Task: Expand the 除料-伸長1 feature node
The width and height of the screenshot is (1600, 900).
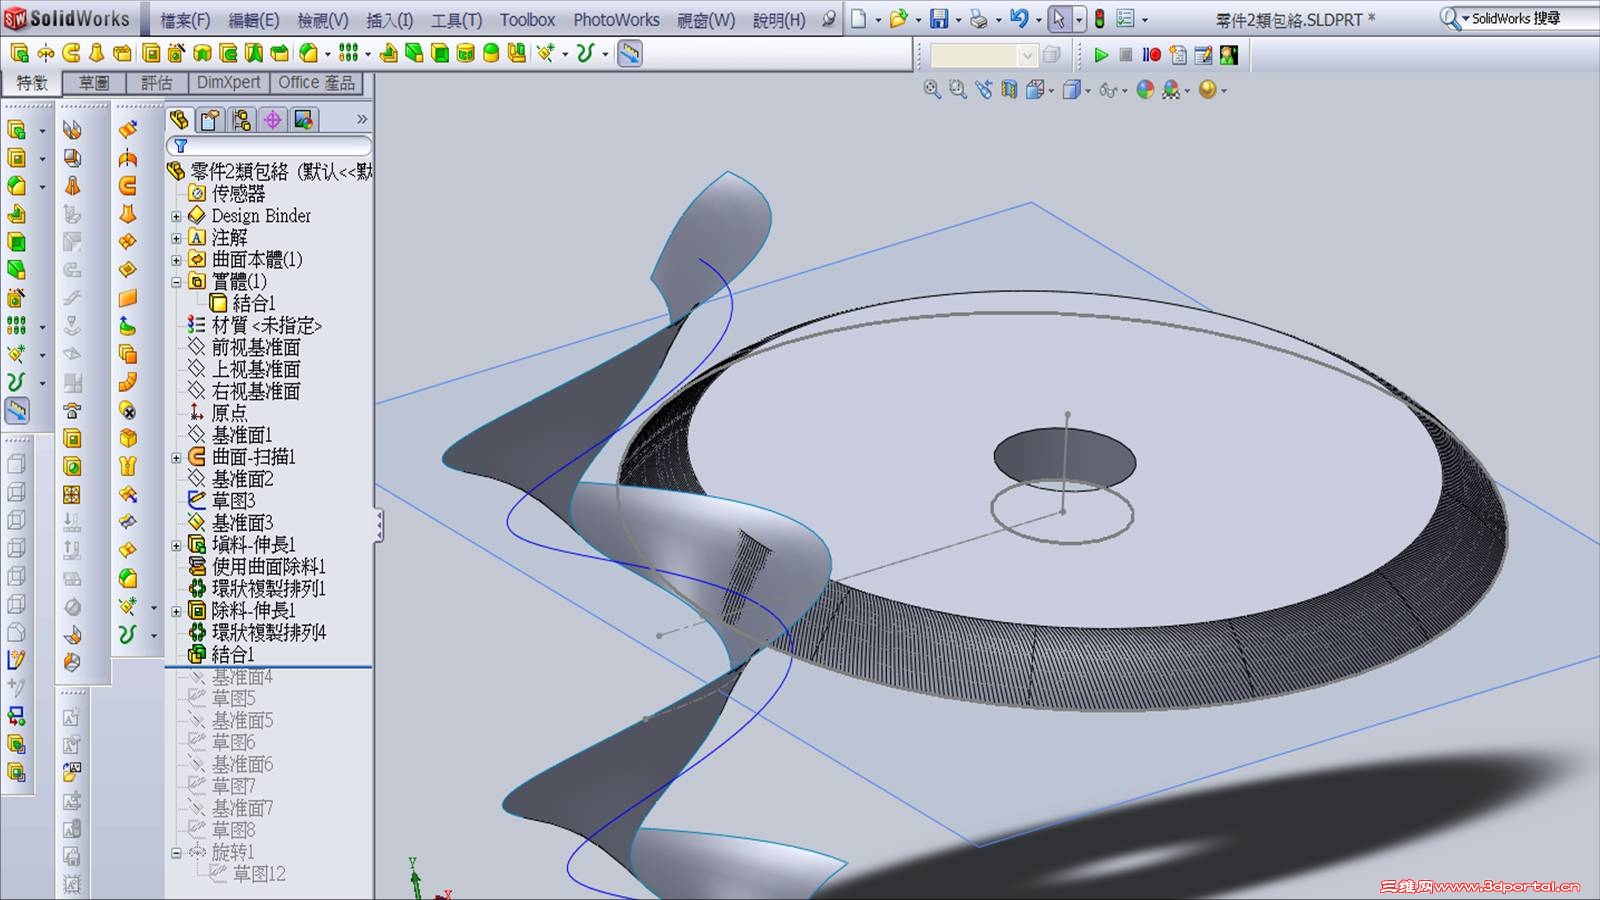Action: tap(176, 611)
